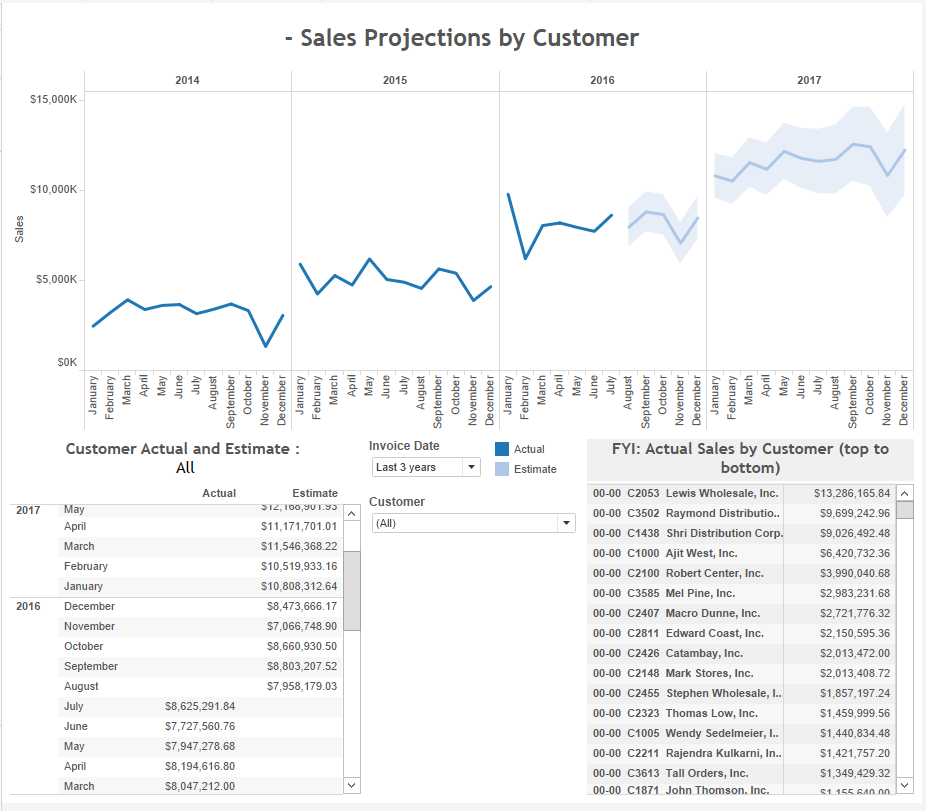Click the 2017 year column header
The height and width of the screenshot is (811, 926).
[x=809, y=80]
